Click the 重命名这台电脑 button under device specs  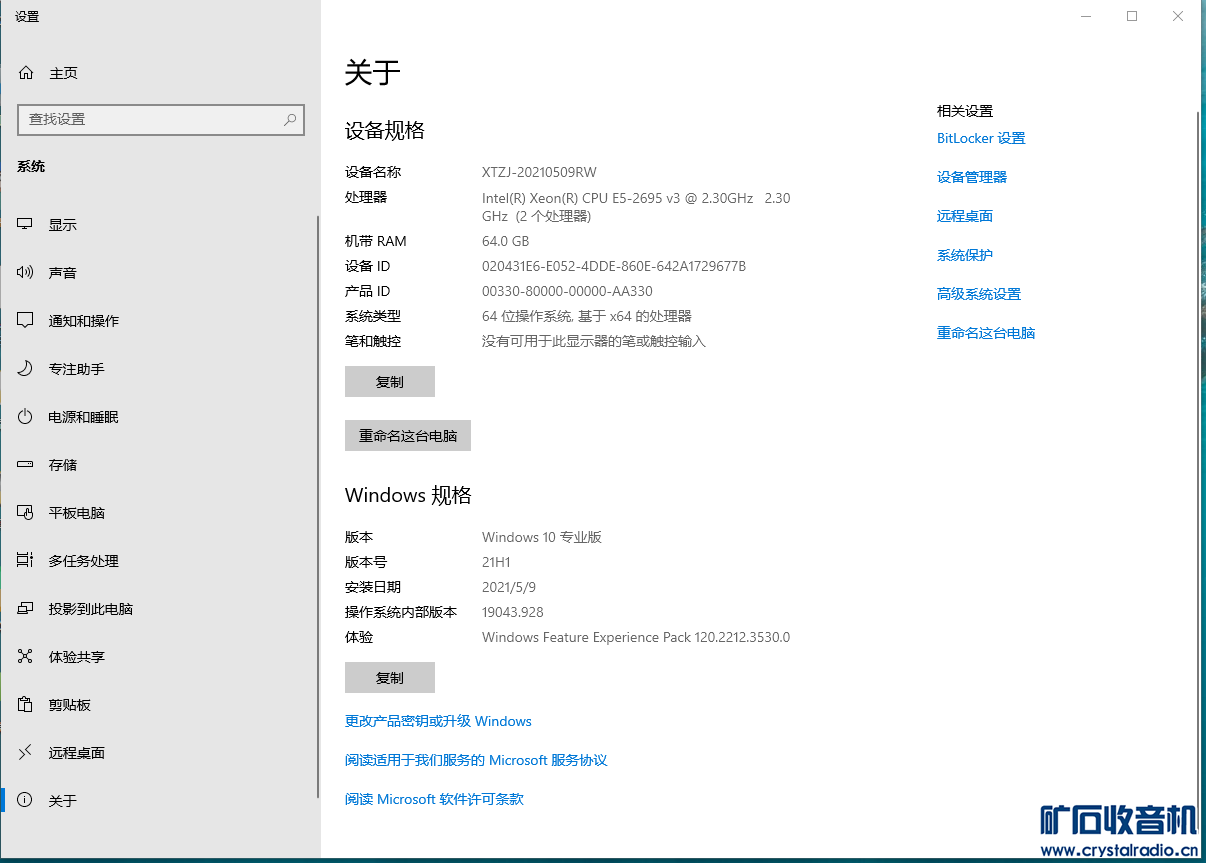[407, 436]
